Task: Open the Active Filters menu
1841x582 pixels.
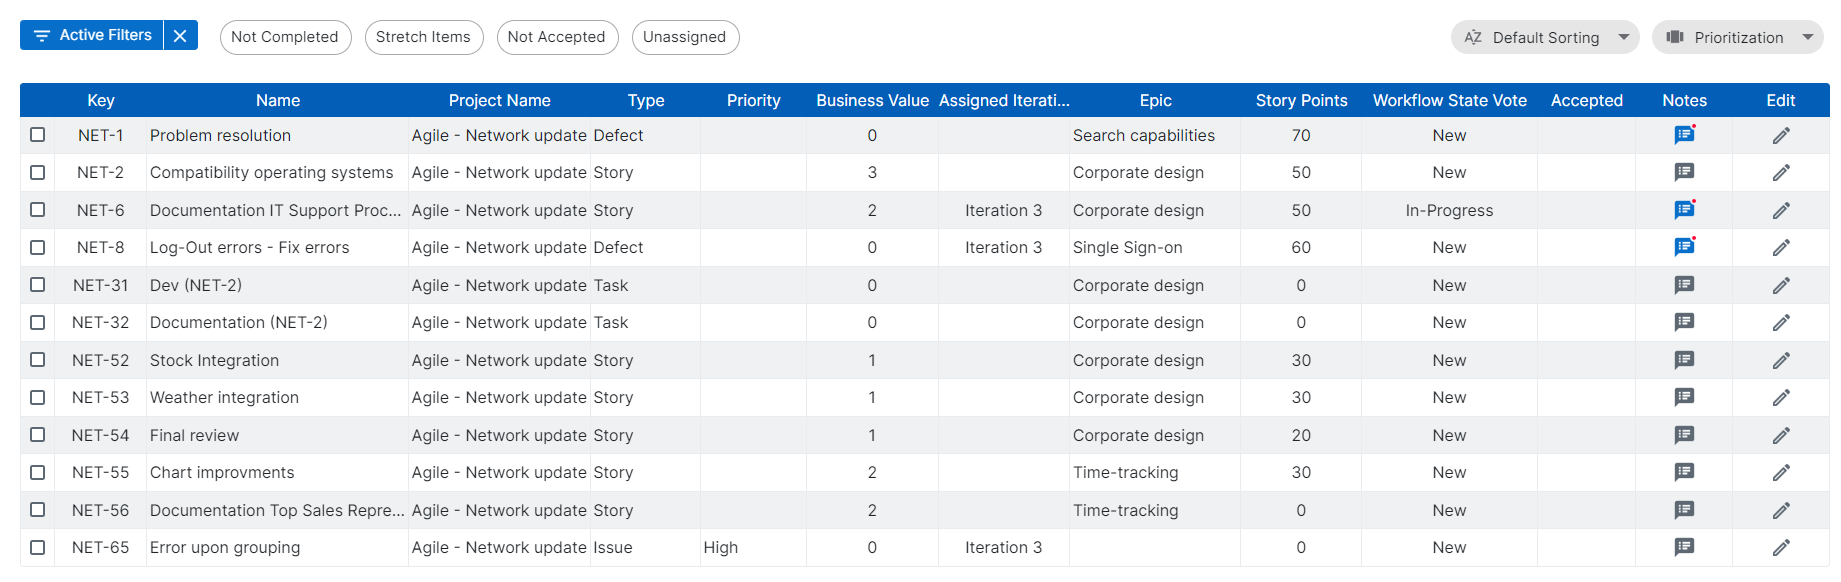Action: pos(93,36)
